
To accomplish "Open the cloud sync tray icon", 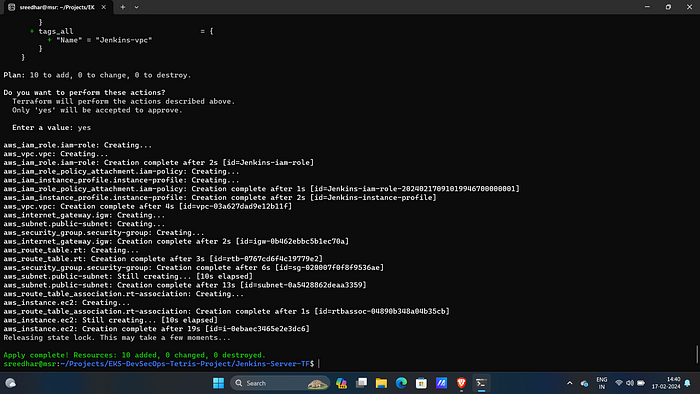I will 584,383.
